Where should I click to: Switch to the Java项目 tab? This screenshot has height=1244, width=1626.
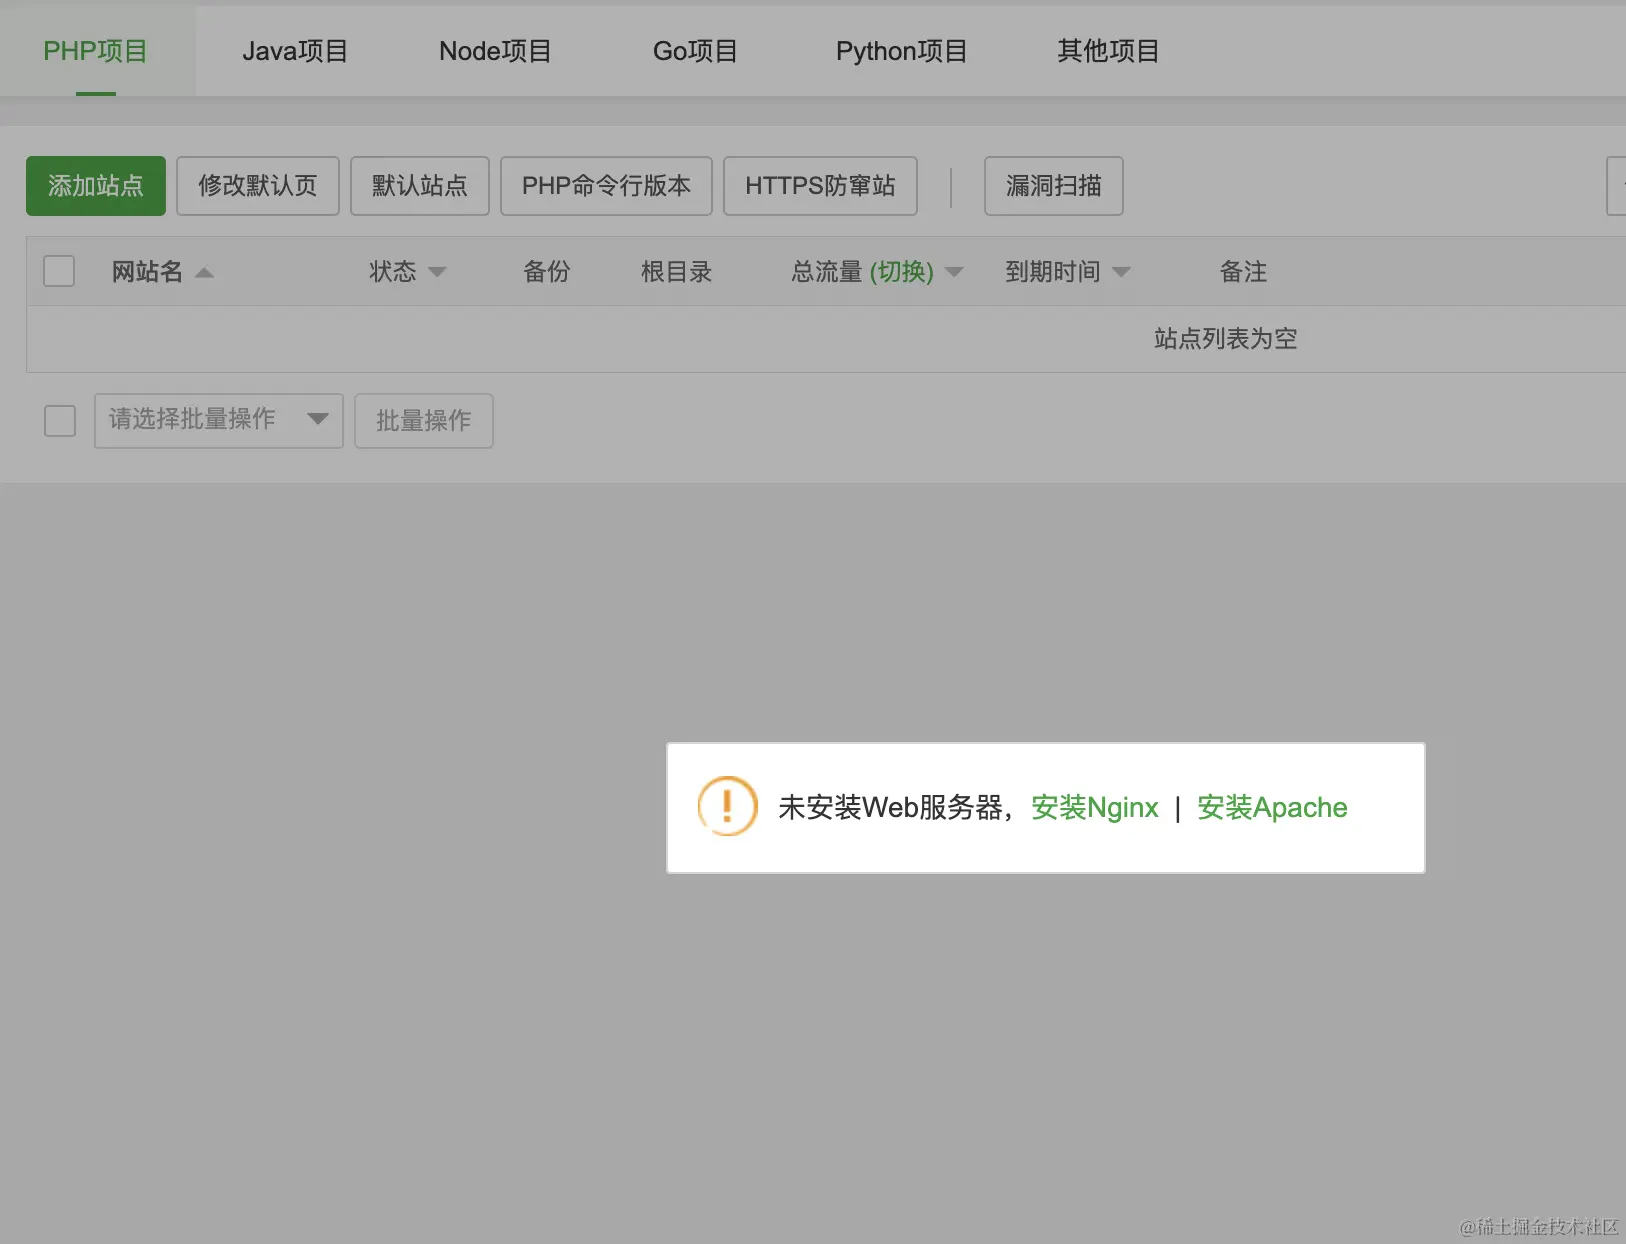294,50
